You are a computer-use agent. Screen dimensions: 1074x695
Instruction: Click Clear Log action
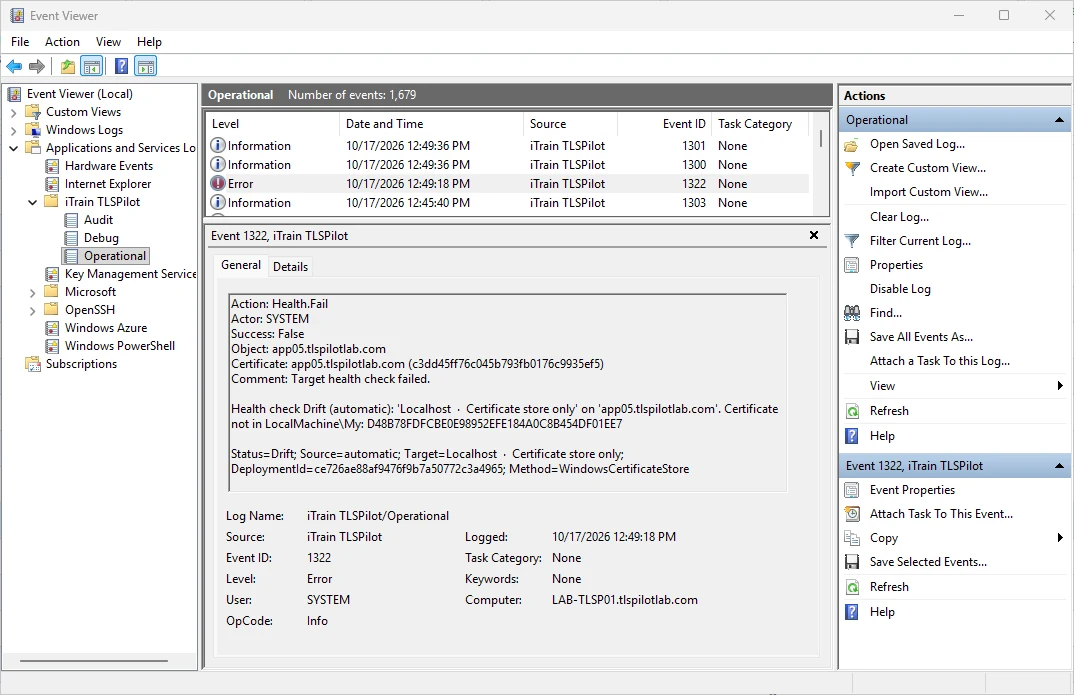pyautogui.click(x=899, y=217)
